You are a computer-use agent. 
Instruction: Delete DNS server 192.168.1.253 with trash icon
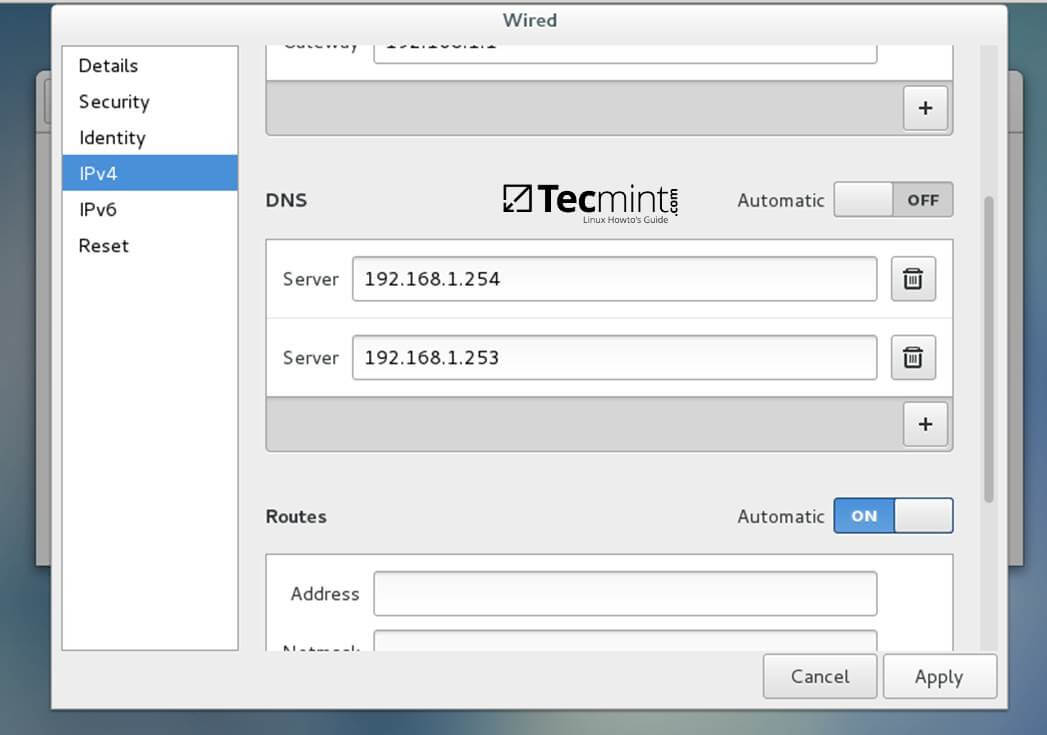[913, 357]
